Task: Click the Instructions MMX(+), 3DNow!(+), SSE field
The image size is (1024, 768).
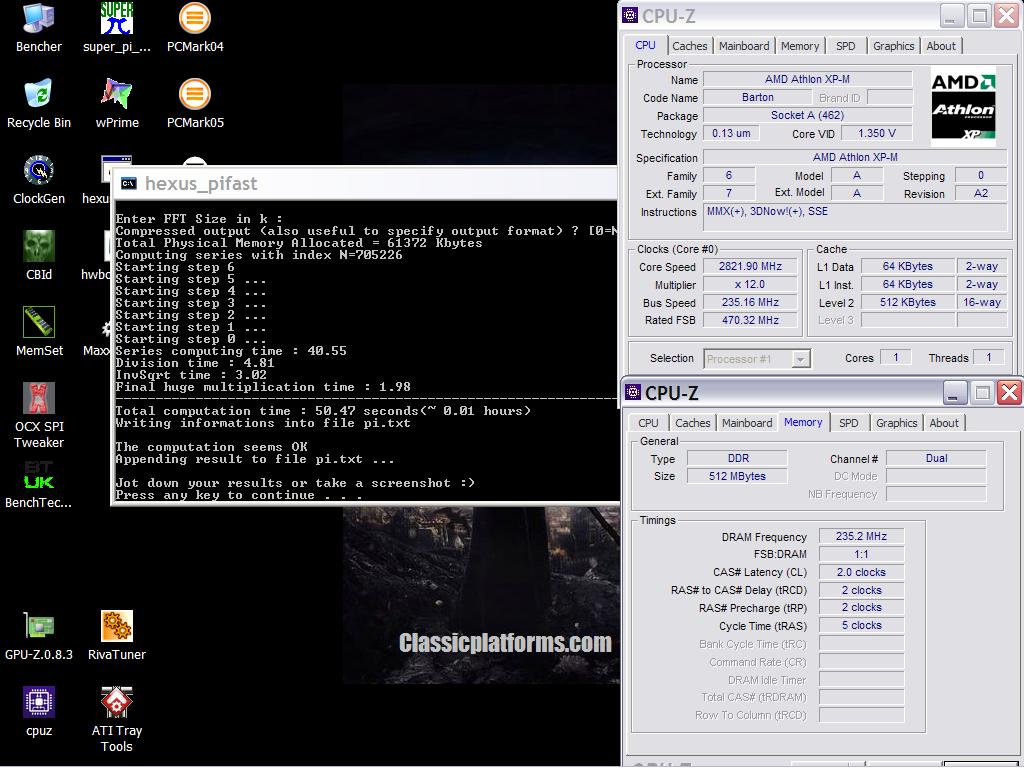Action: click(855, 217)
